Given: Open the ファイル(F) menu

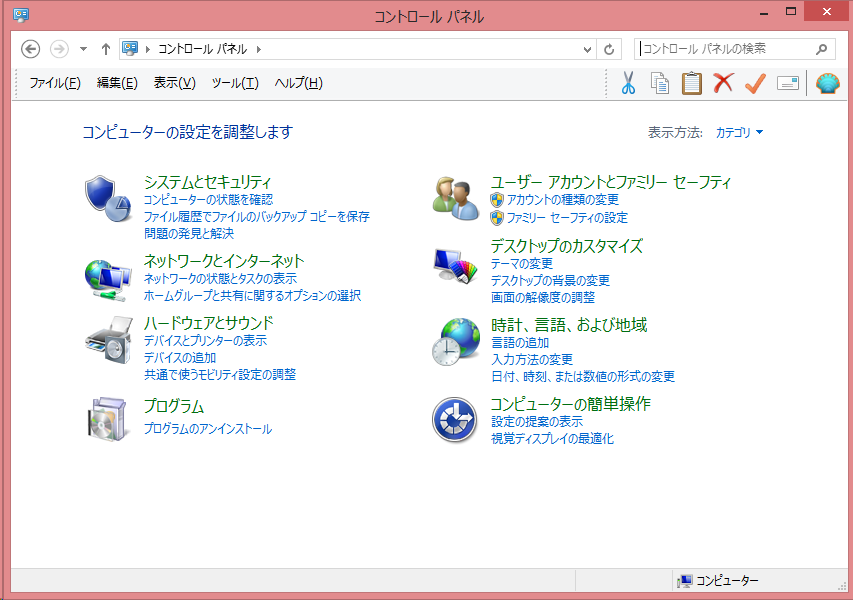Looking at the screenshot, I should [55, 83].
